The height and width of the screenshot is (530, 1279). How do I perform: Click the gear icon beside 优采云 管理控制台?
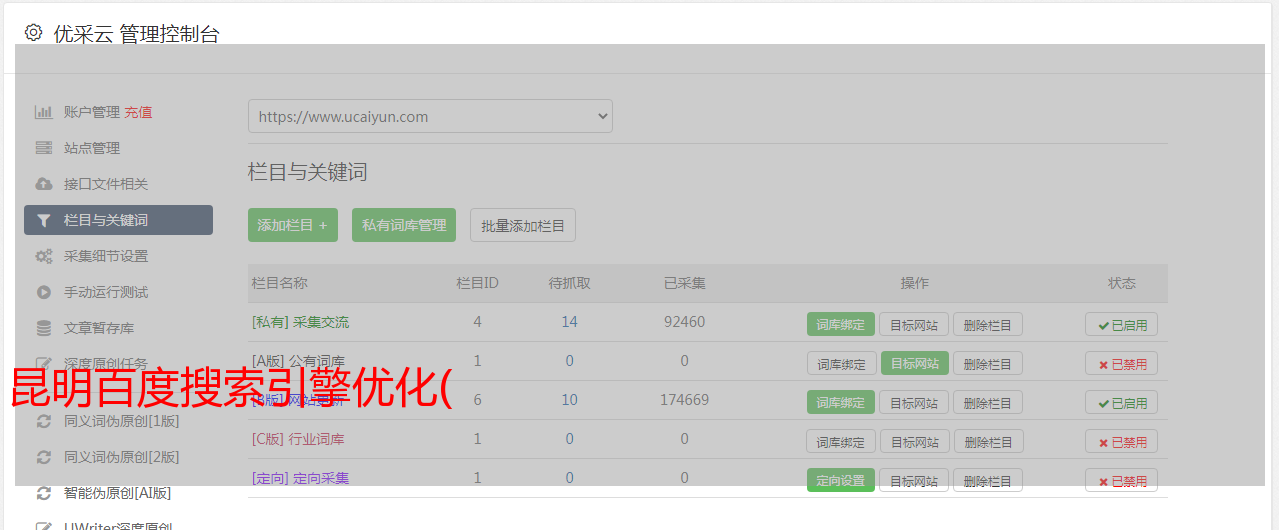point(33,33)
